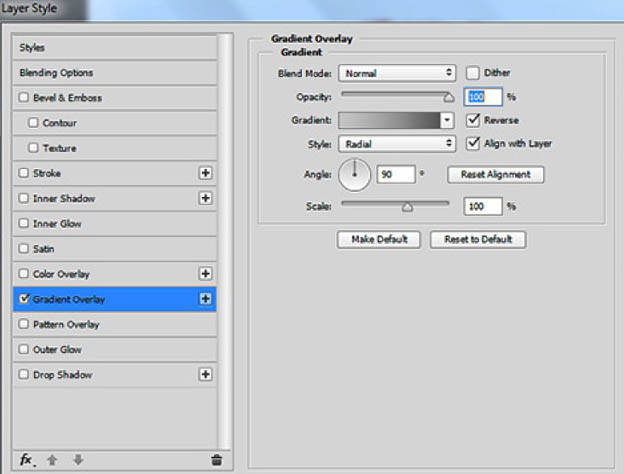Toggle Align with Layer checkbox
This screenshot has height=474, width=624.
pyautogui.click(x=473, y=144)
